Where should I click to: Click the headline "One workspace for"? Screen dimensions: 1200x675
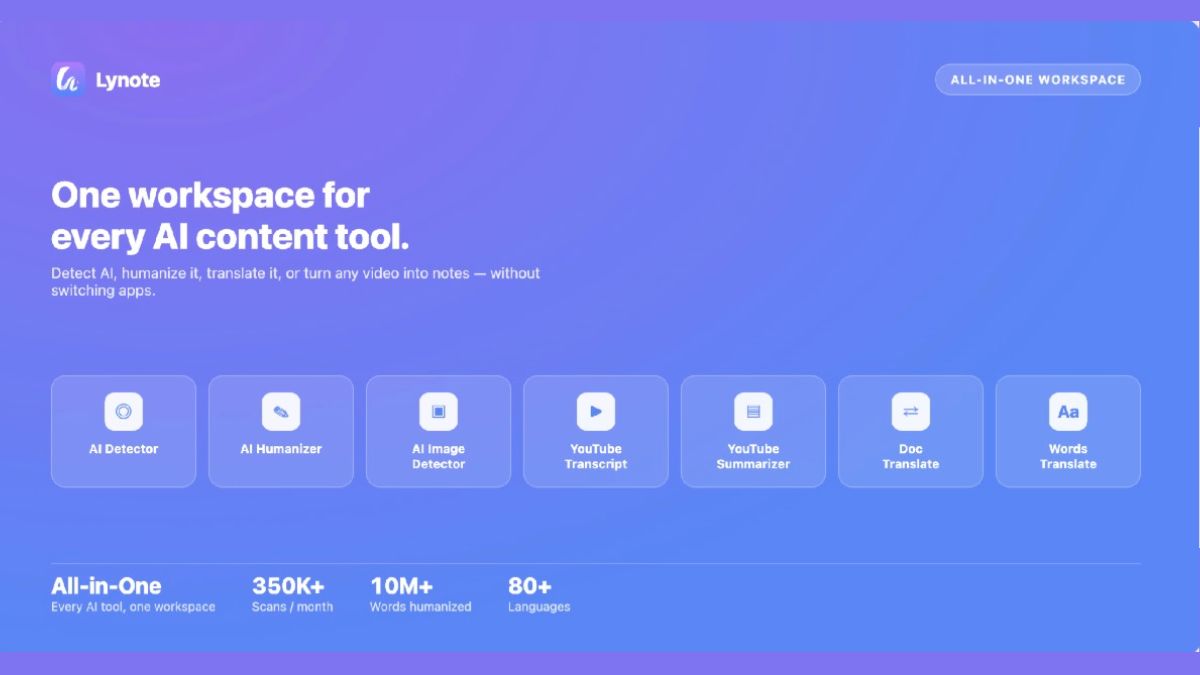[x=210, y=194]
